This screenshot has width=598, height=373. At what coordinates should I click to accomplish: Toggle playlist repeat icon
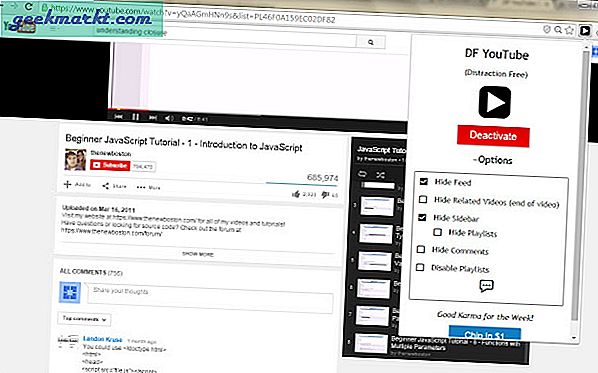[x=362, y=174]
